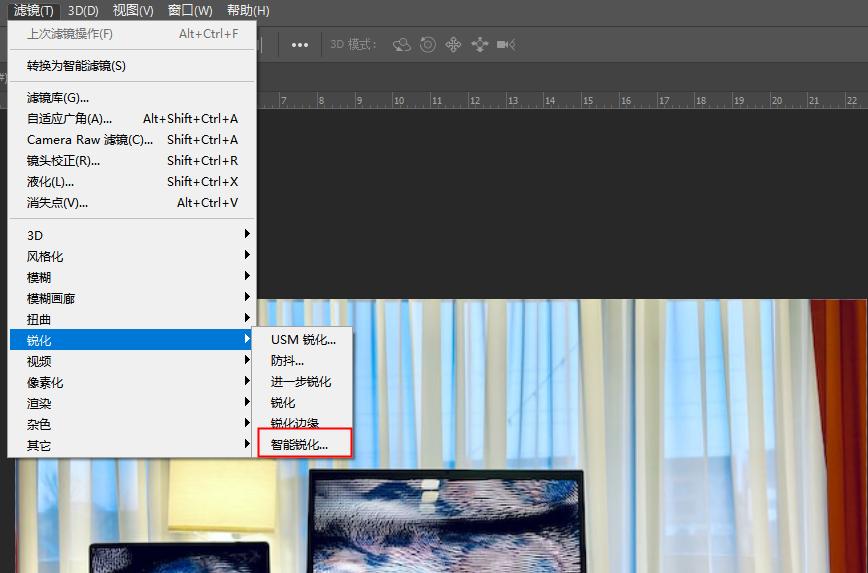
Task: Choose 锐化边缘 option
Action: (303, 422)
